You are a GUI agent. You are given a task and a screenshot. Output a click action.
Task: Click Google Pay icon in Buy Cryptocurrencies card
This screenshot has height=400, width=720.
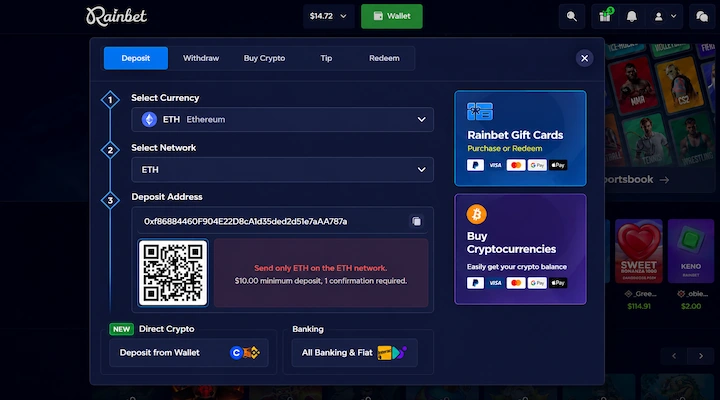(x=537, y=283)
